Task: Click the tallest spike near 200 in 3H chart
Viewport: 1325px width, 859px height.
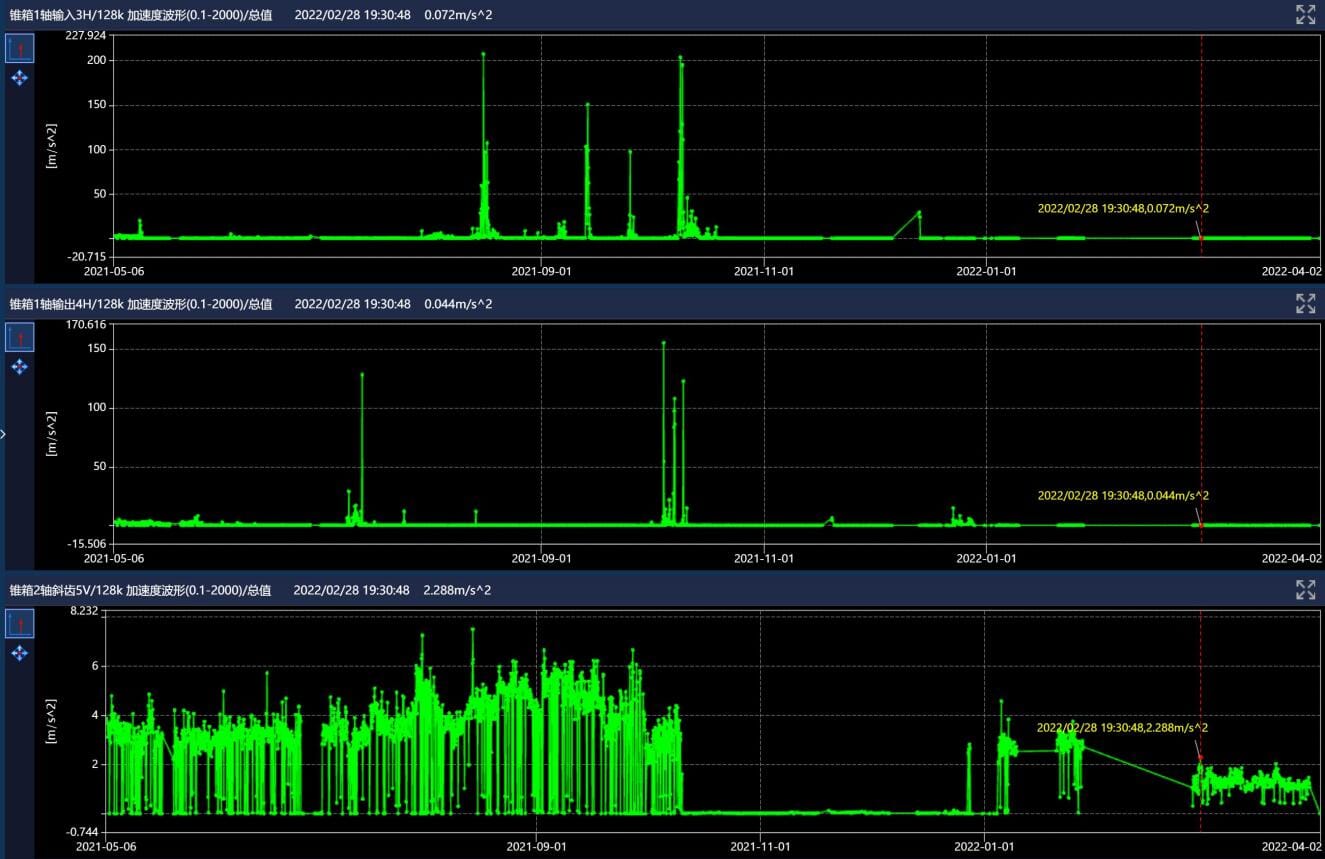Action: point(483,54)
